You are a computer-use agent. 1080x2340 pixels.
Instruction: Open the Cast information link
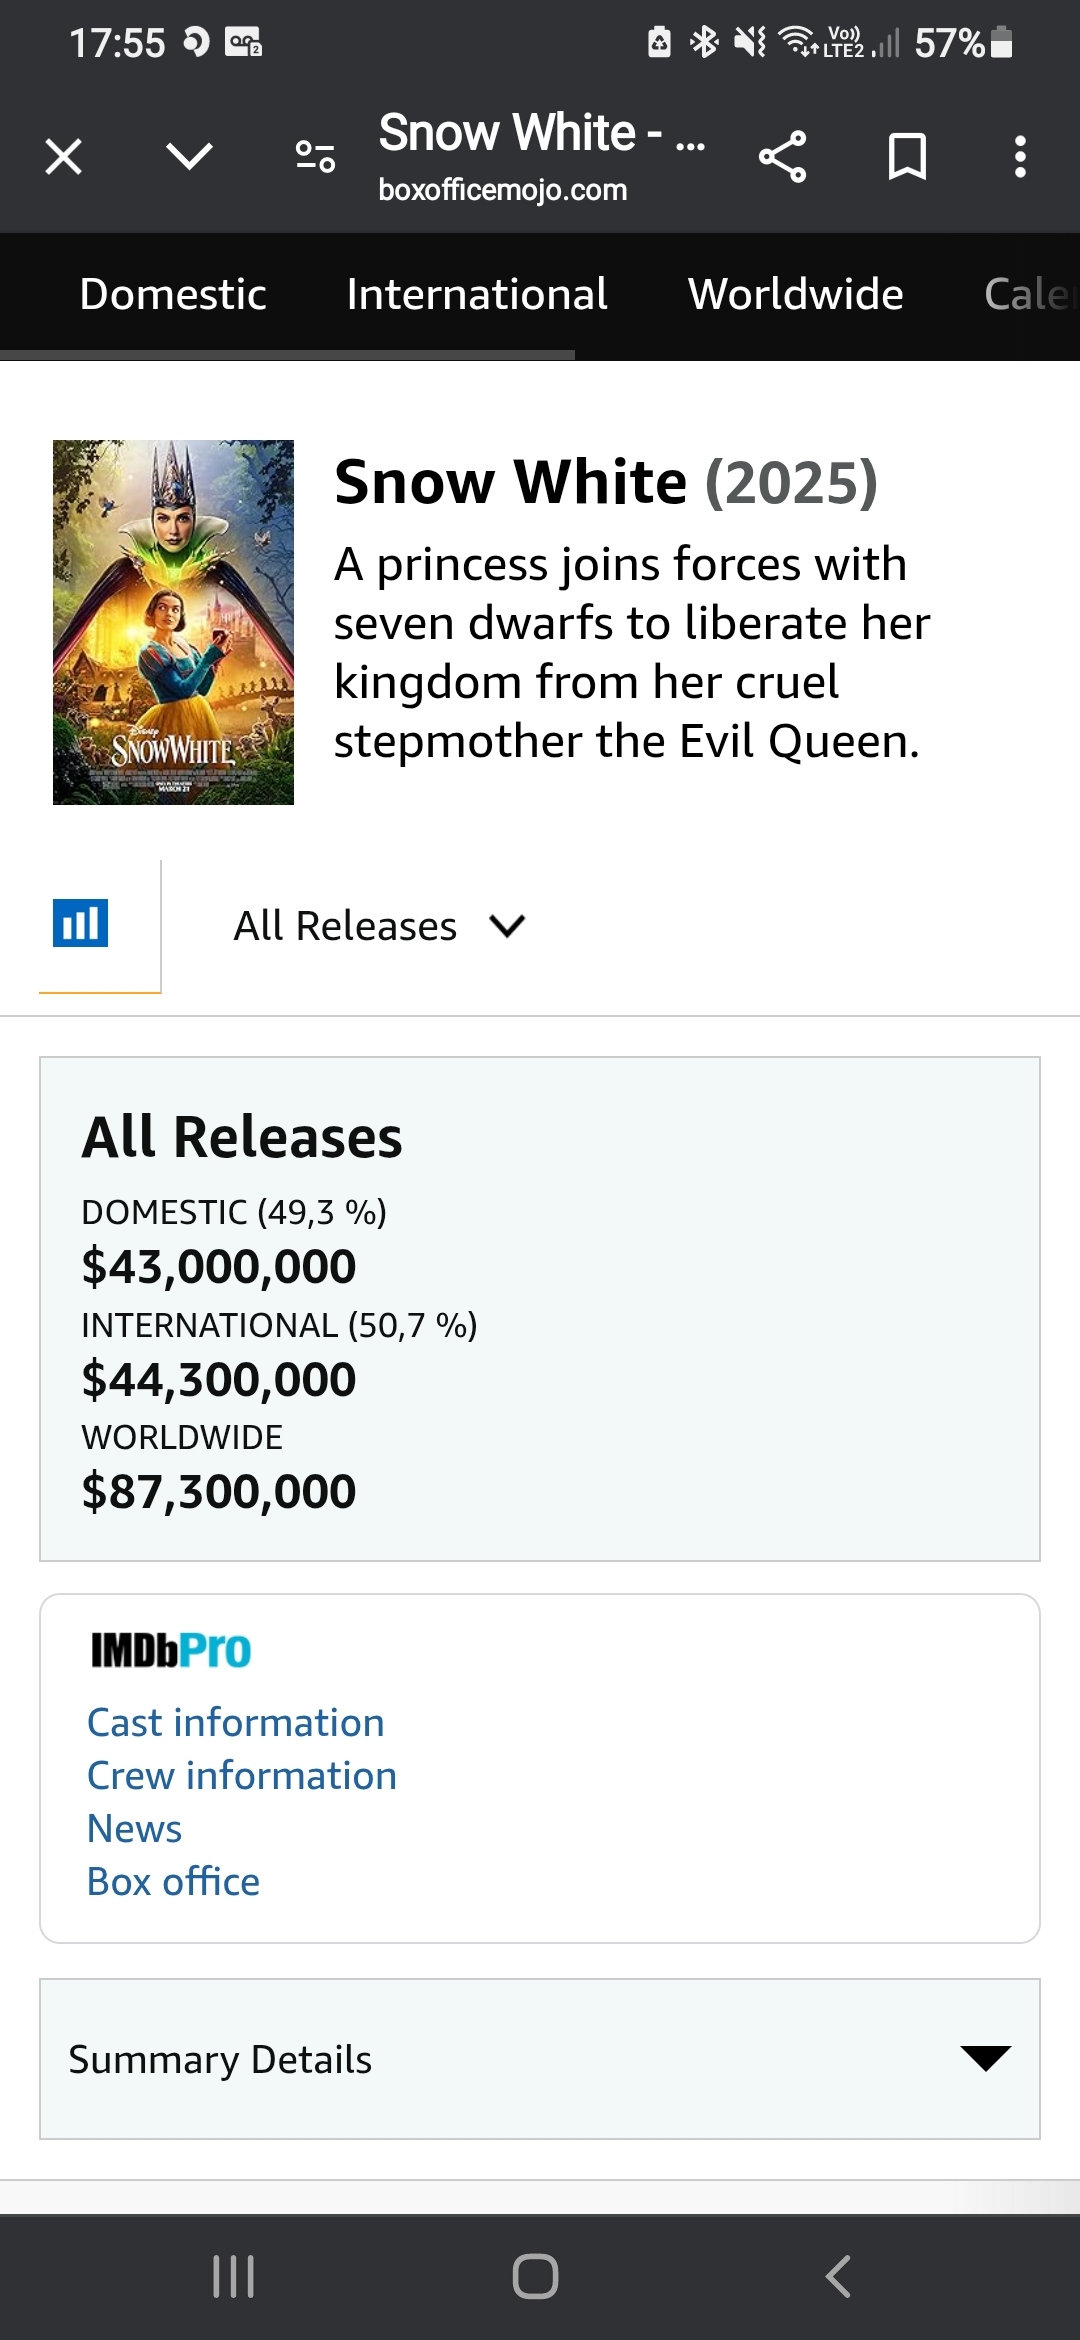pos(236,1722)
